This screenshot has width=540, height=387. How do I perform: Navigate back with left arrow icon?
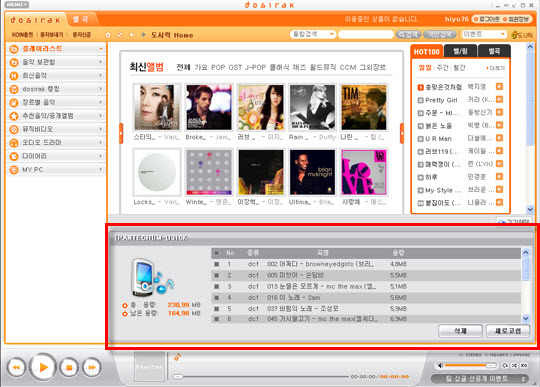pyautogui.click(x=132, y=35)
